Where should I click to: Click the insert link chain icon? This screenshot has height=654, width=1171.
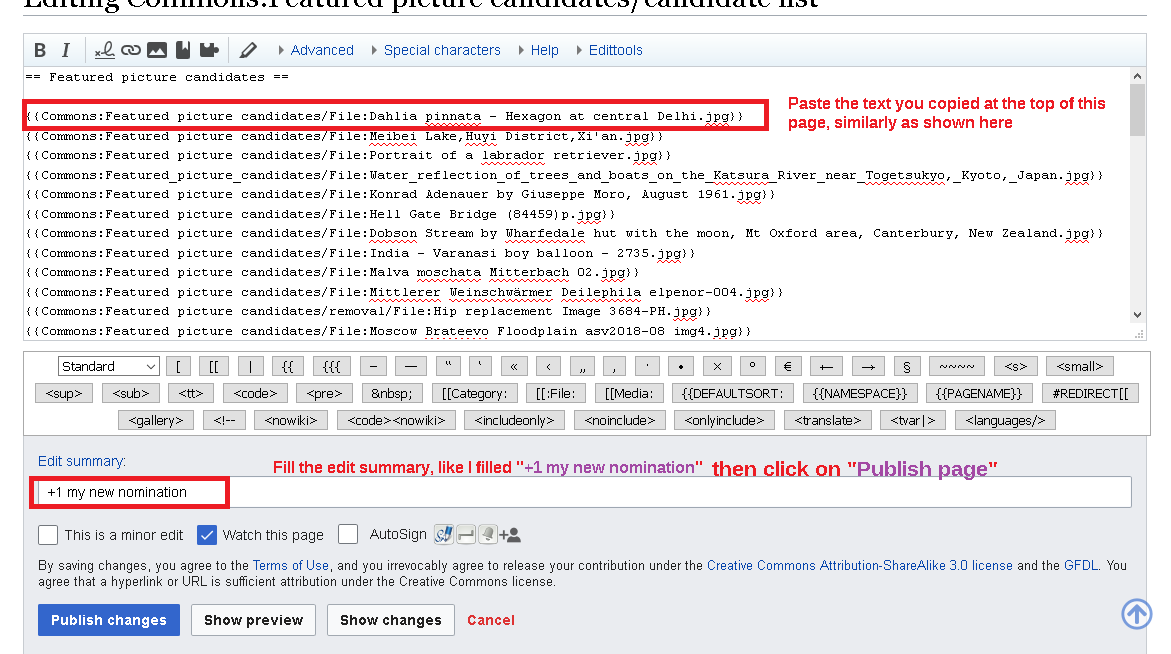pos(130,50)
